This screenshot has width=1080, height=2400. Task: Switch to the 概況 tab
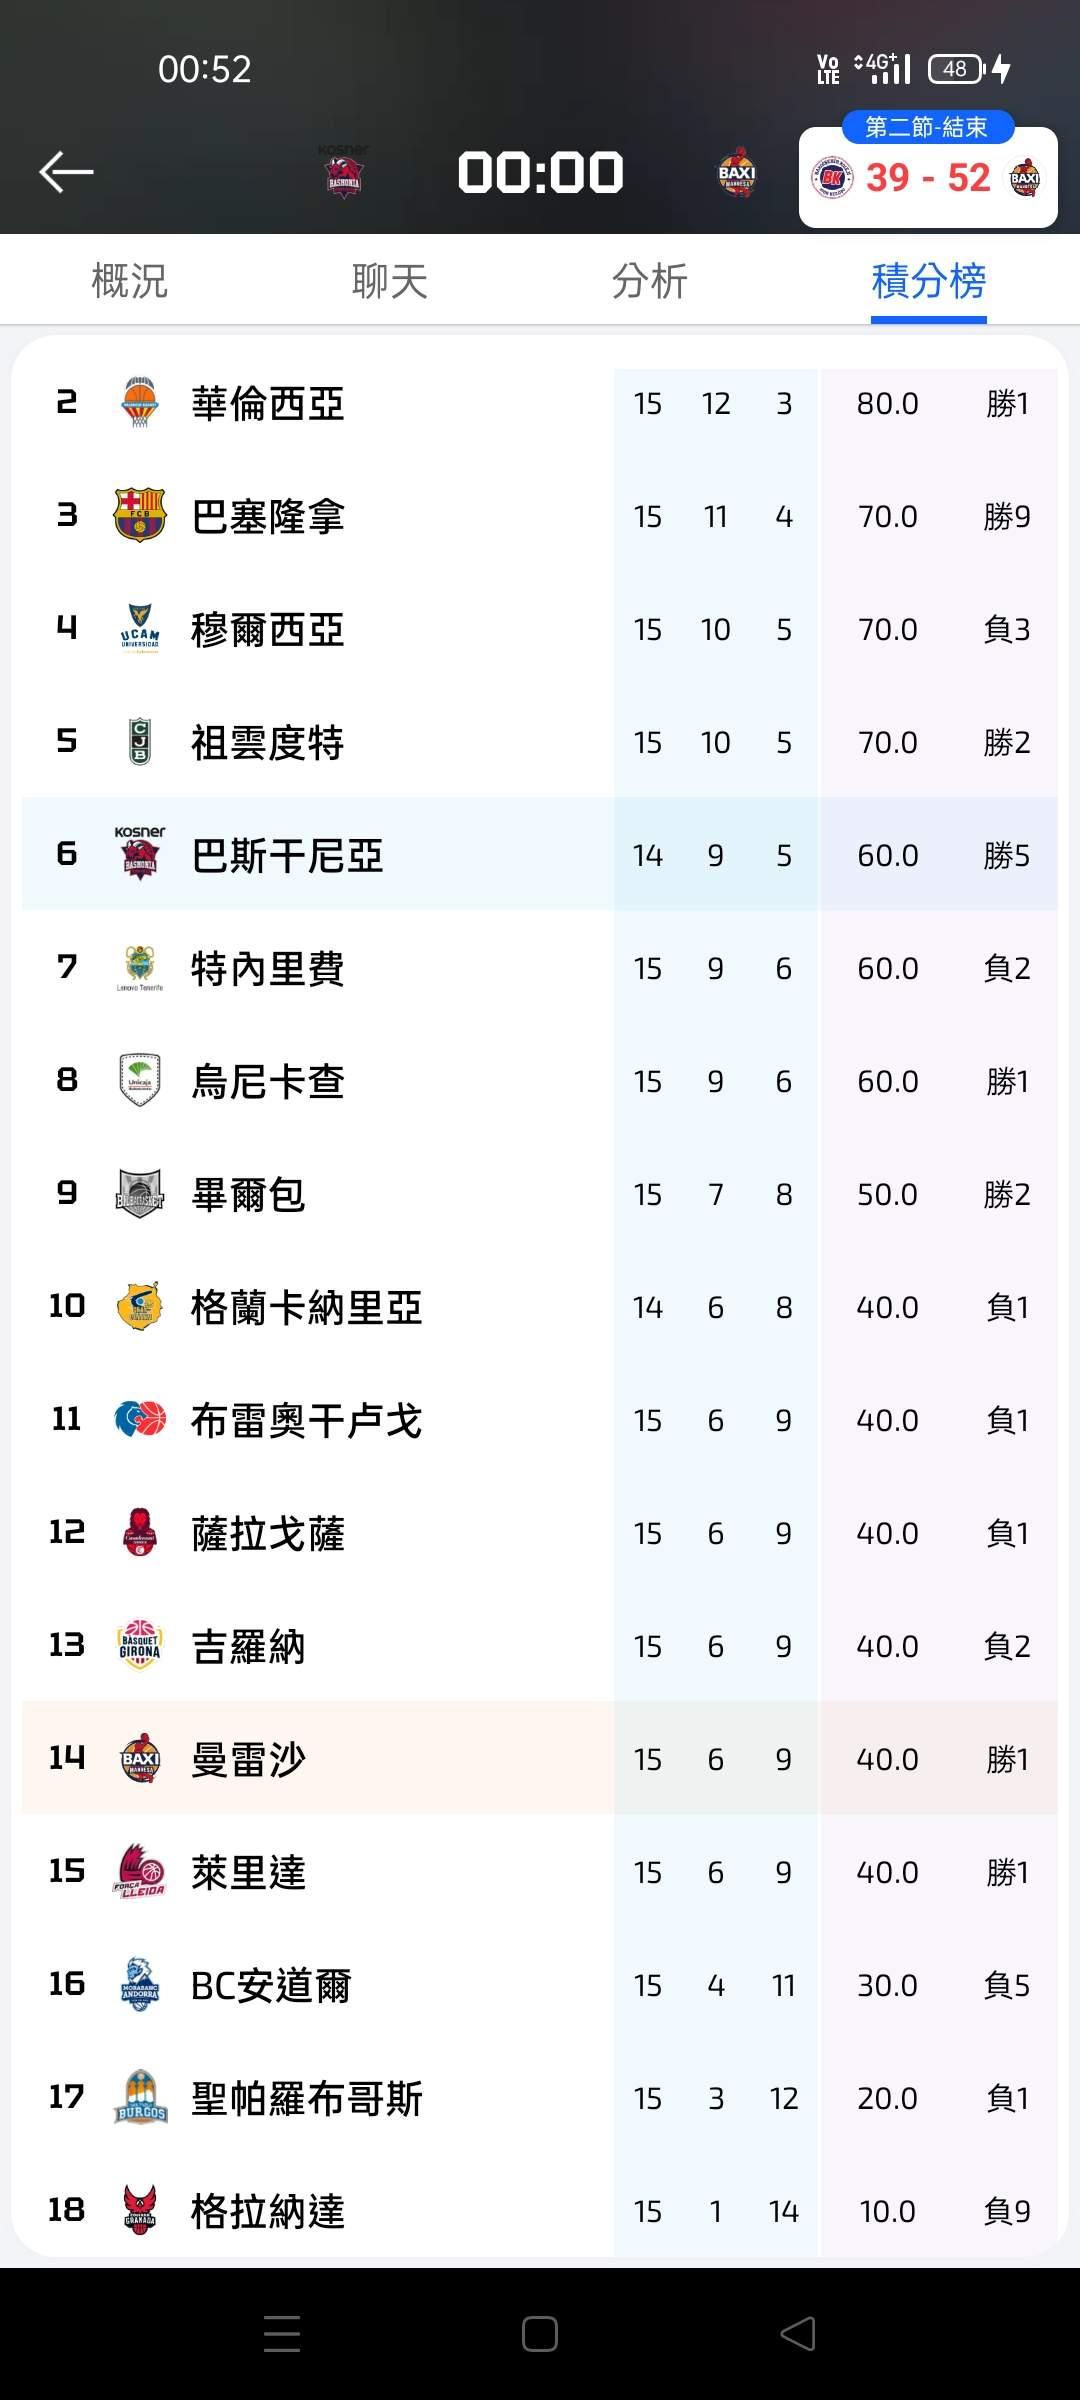(x=129, y=281)
